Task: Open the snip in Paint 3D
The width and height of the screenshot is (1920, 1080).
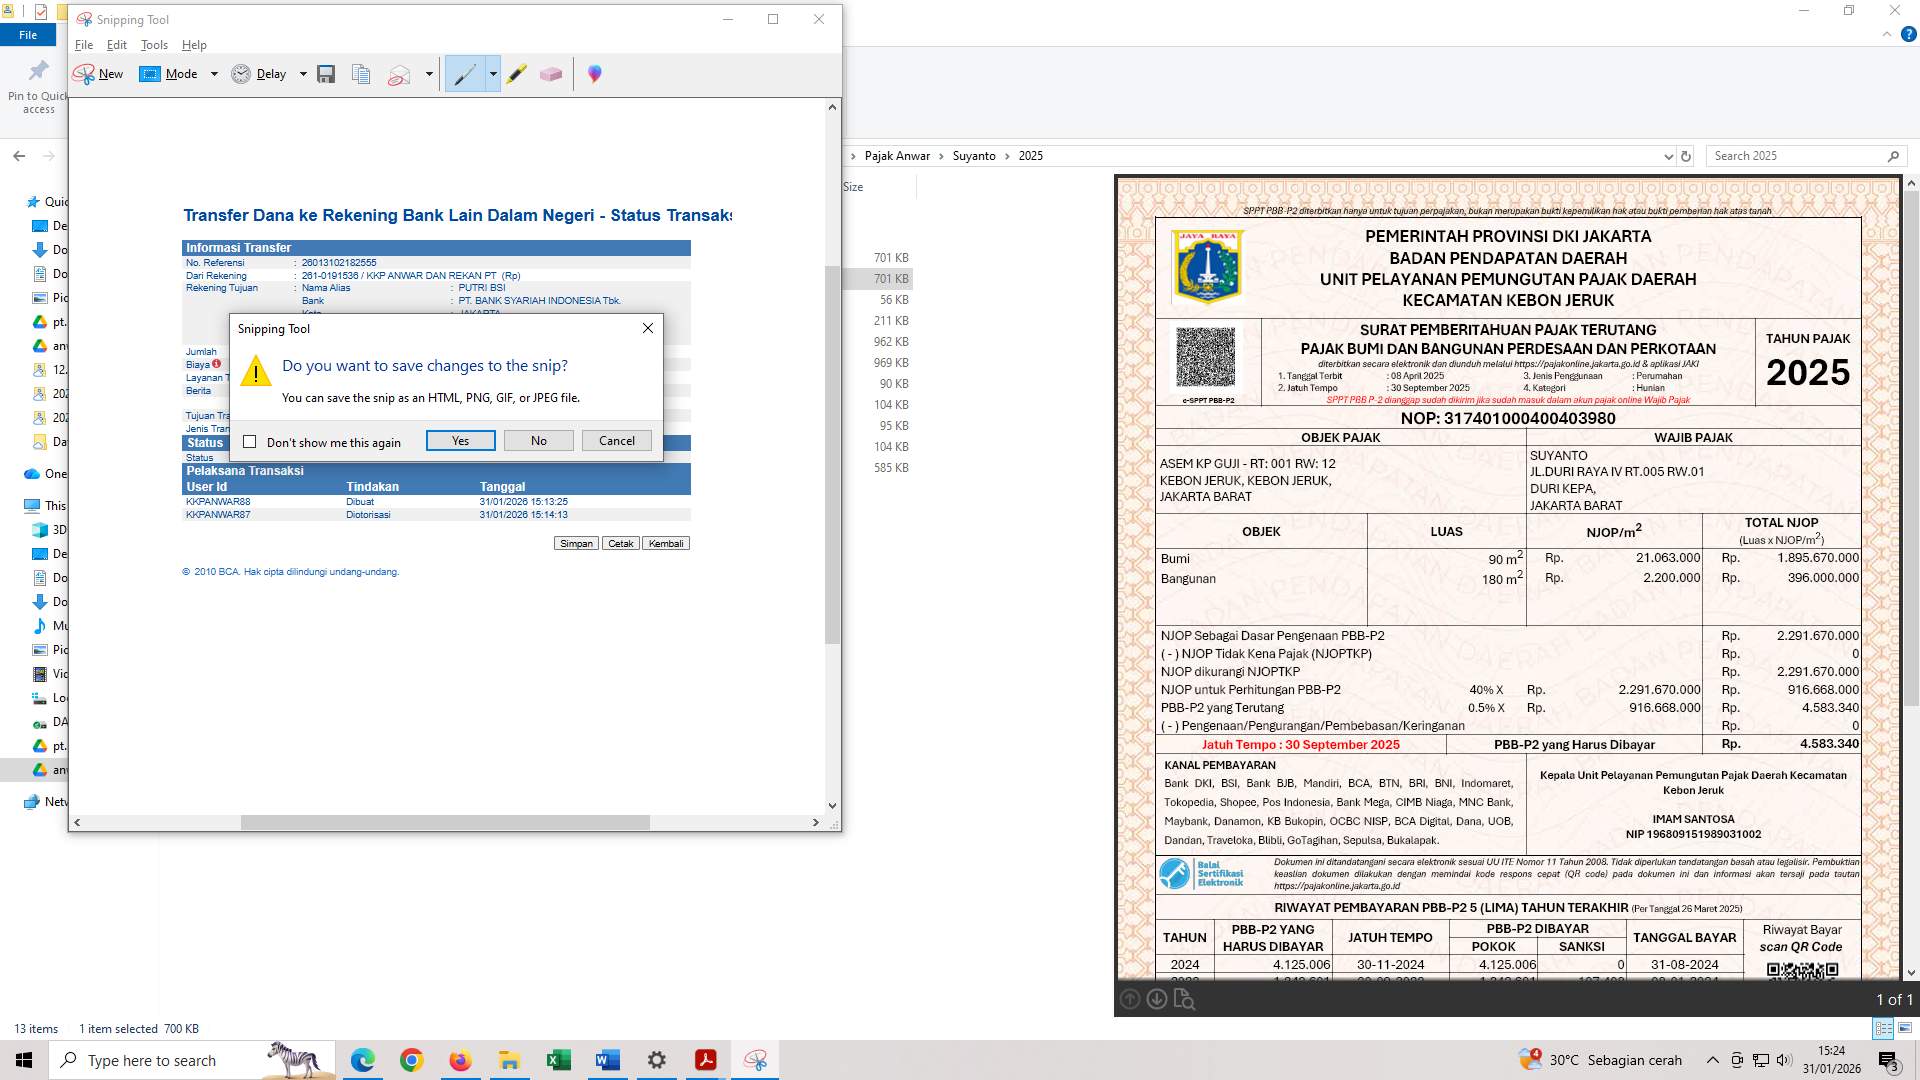Action: 595,73
